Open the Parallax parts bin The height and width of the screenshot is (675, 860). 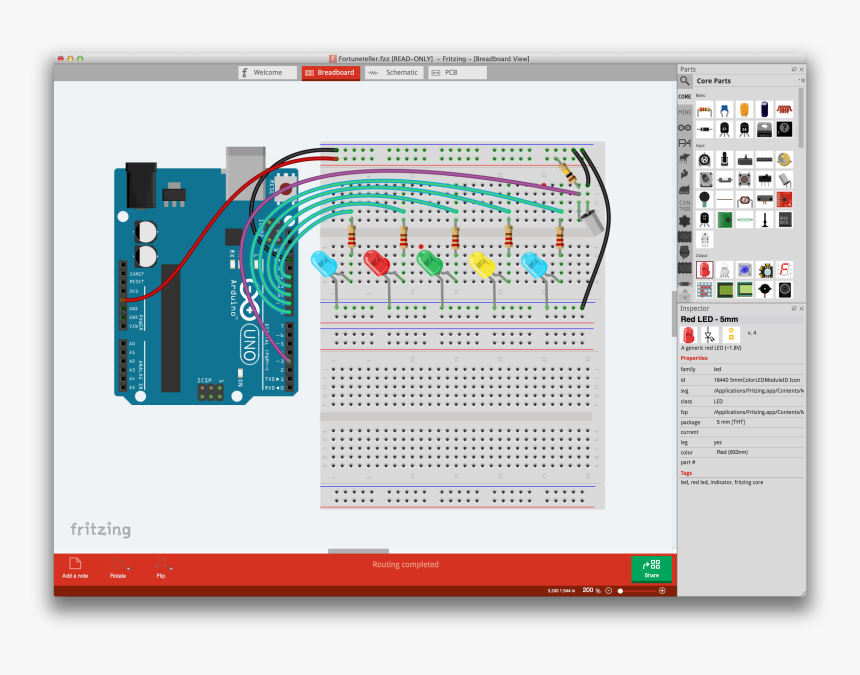point(684,143)
